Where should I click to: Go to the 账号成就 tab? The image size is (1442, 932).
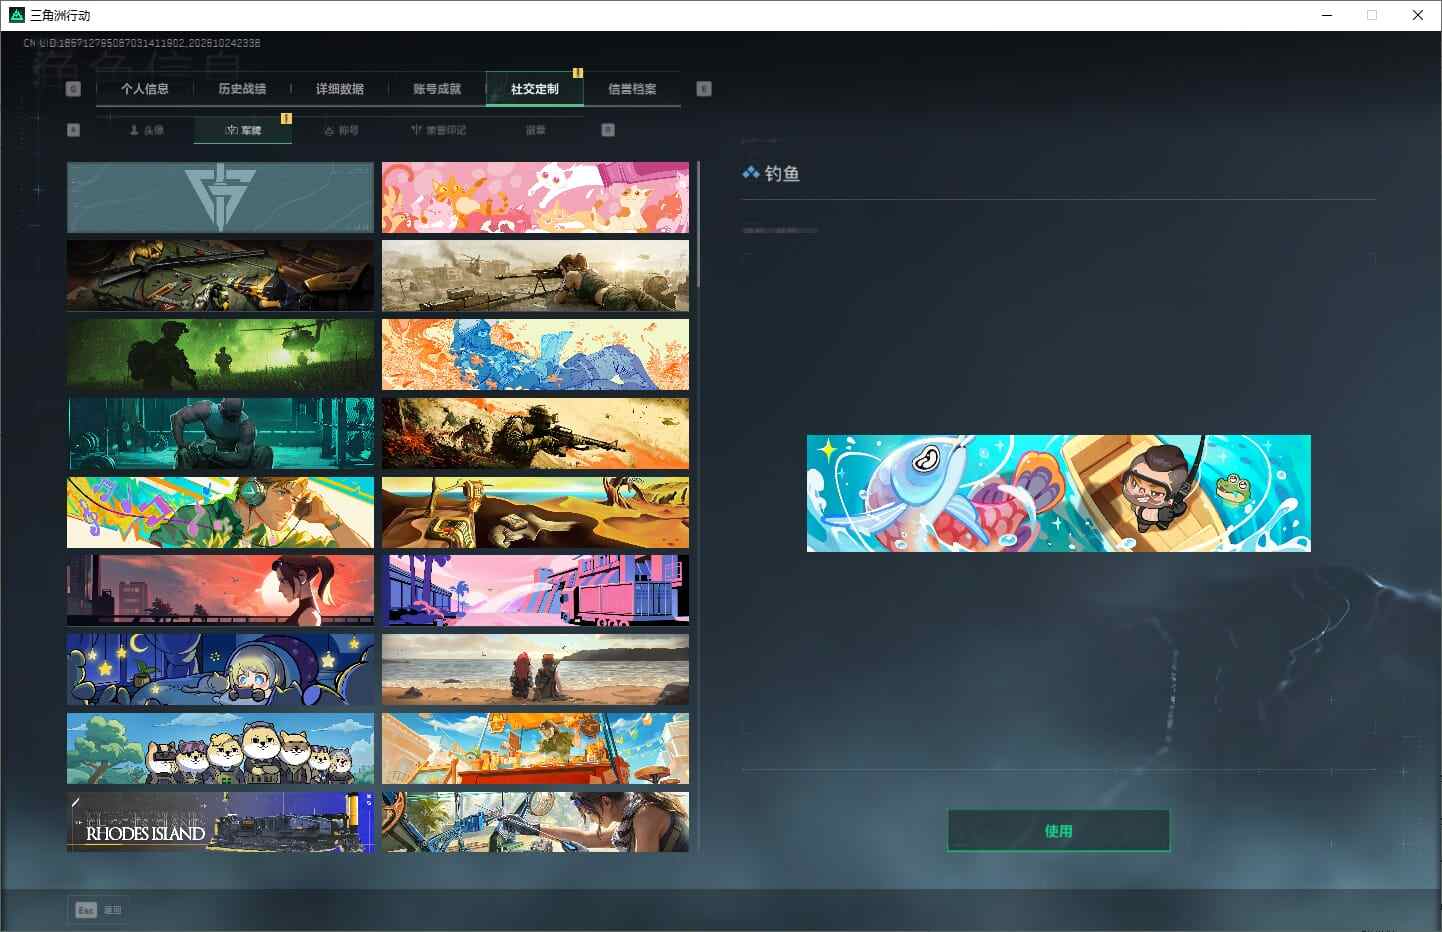[437, 89]
